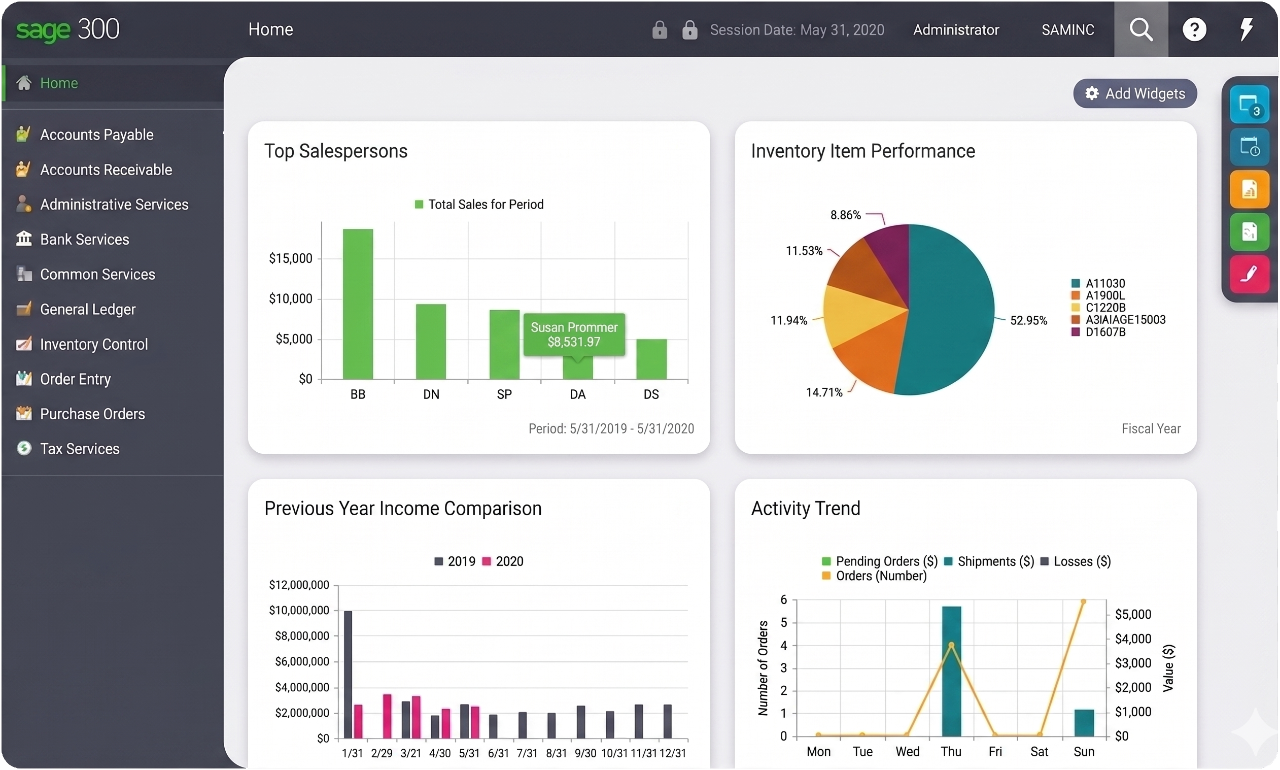This screenshot has height=770, width=1280.
Task: Toggle Orders (Number) legend entry
Action: tap(873, 575)
